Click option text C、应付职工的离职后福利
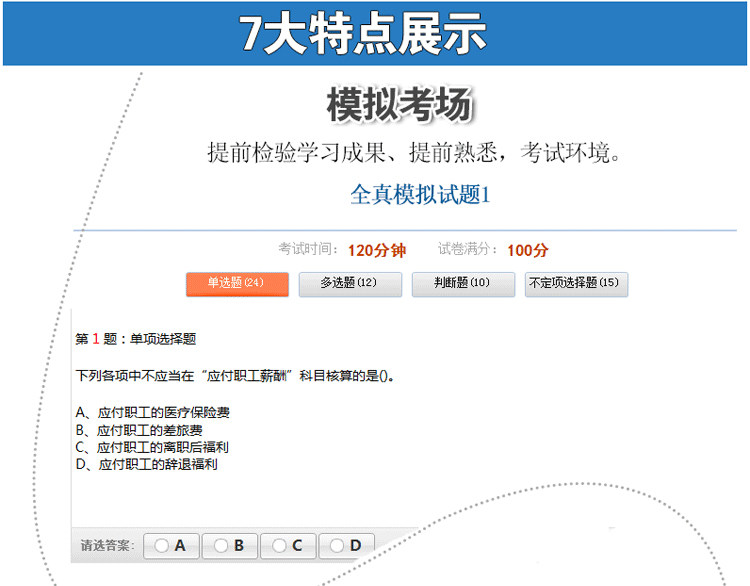 click(x=152, y=447)
